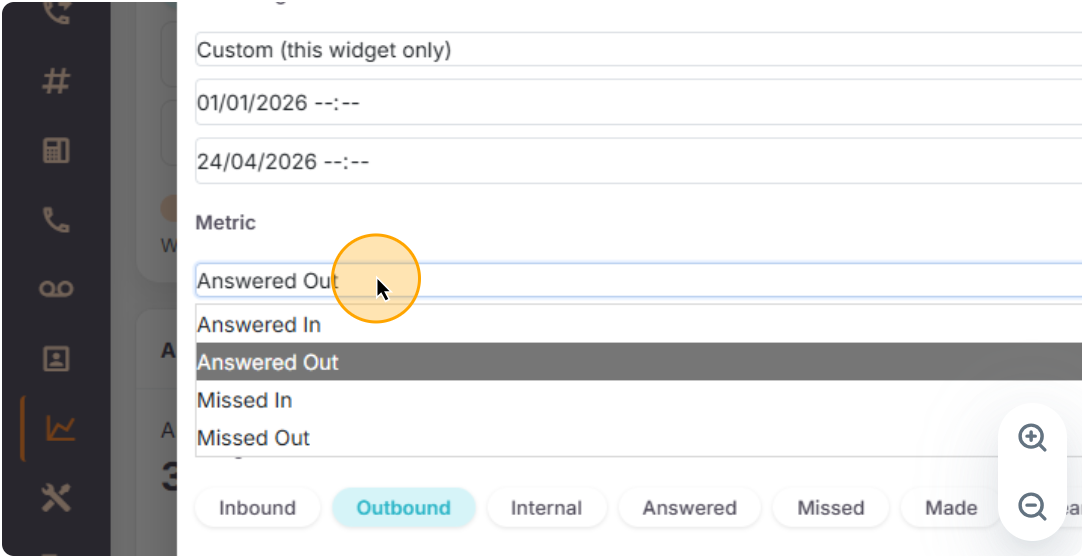Choose the Missed In metric option

click(x=638, y=401)
